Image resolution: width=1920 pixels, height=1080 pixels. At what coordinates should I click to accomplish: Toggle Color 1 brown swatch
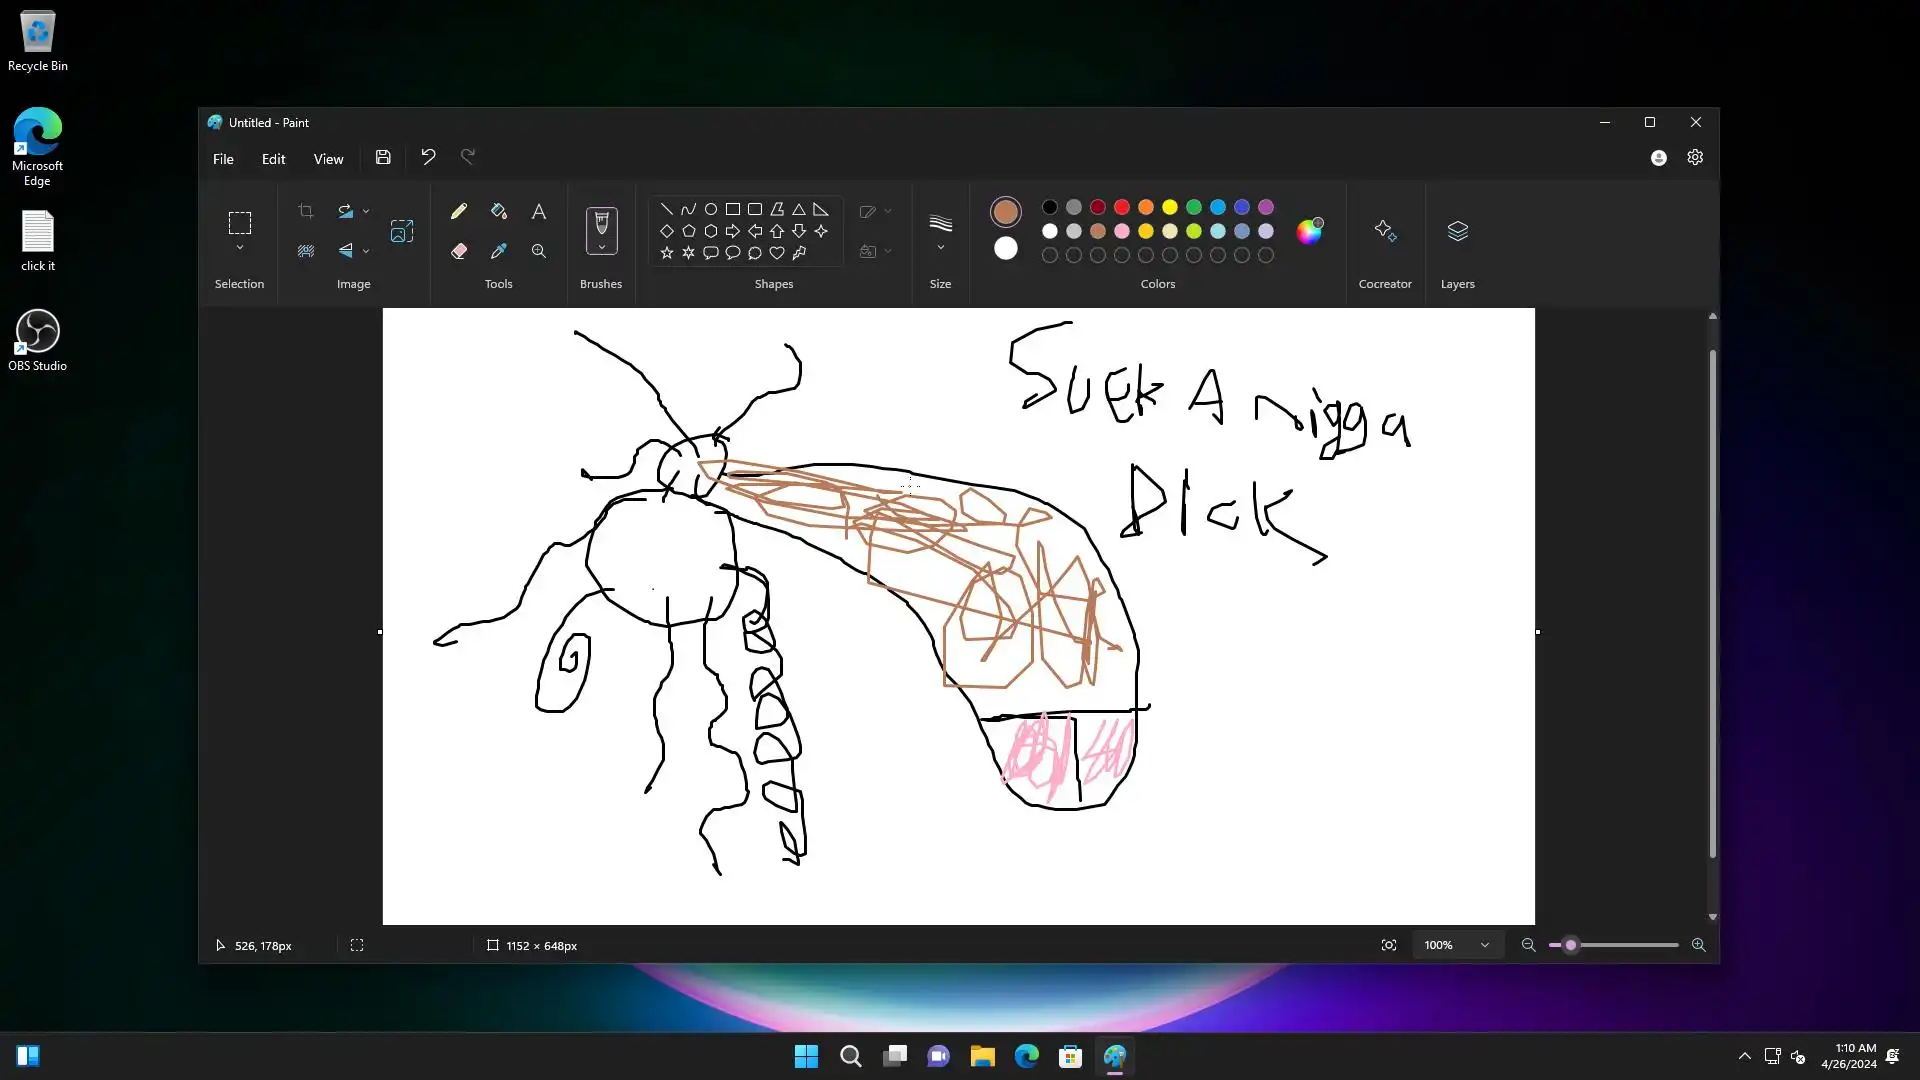(x=1006, y=211)
